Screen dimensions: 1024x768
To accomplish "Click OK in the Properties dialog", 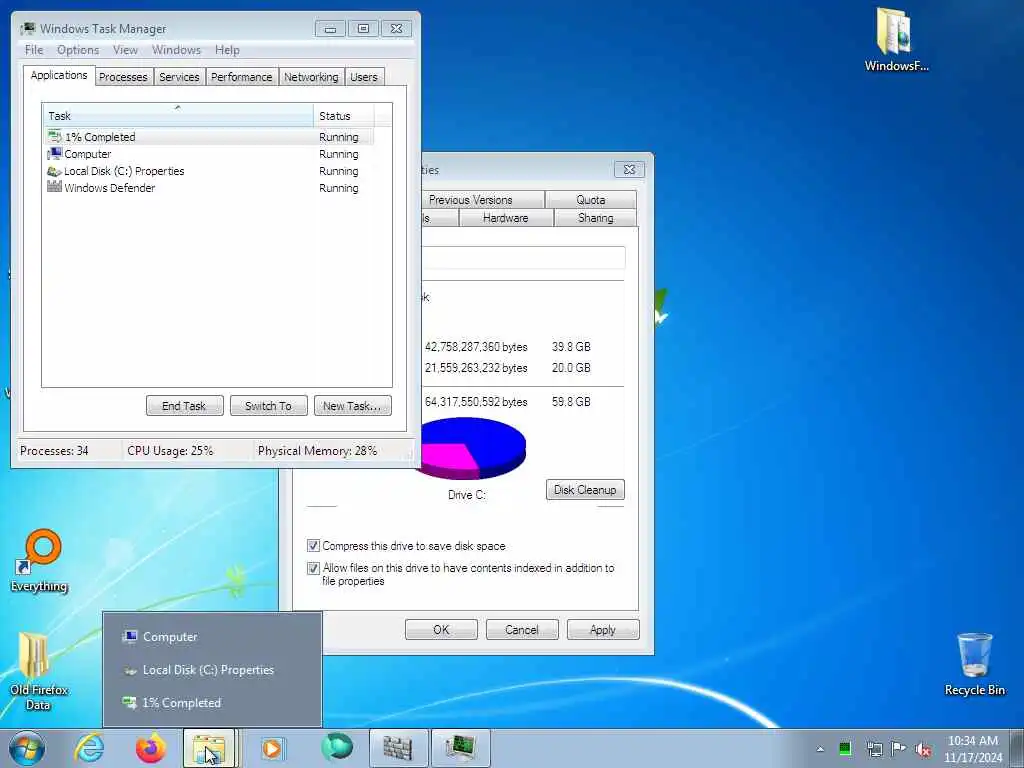I will (441, 630).
